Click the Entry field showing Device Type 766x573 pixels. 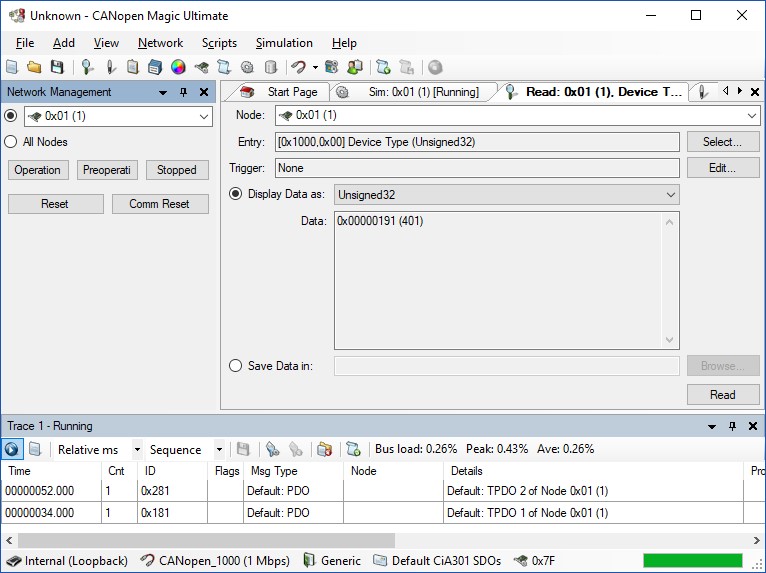[x=477, y=142]
